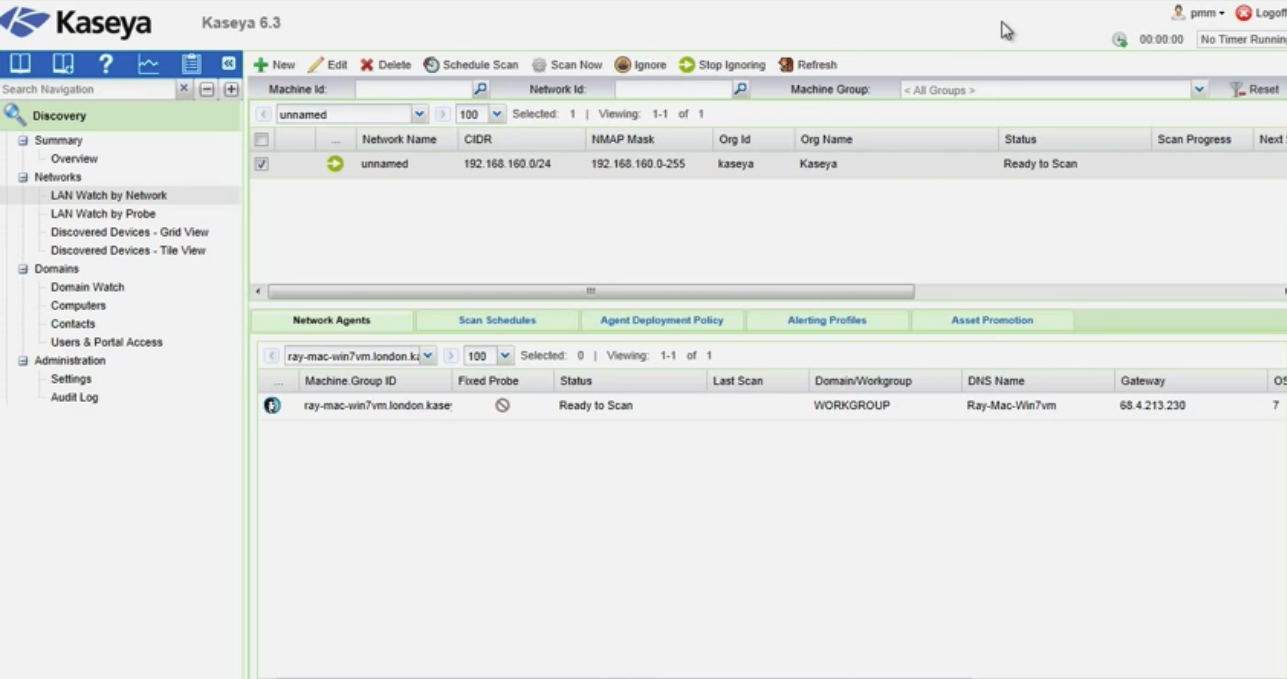The image size is (1287, 679).
Task: Click the Scan Now toolbar button
Action: [567, 65]
